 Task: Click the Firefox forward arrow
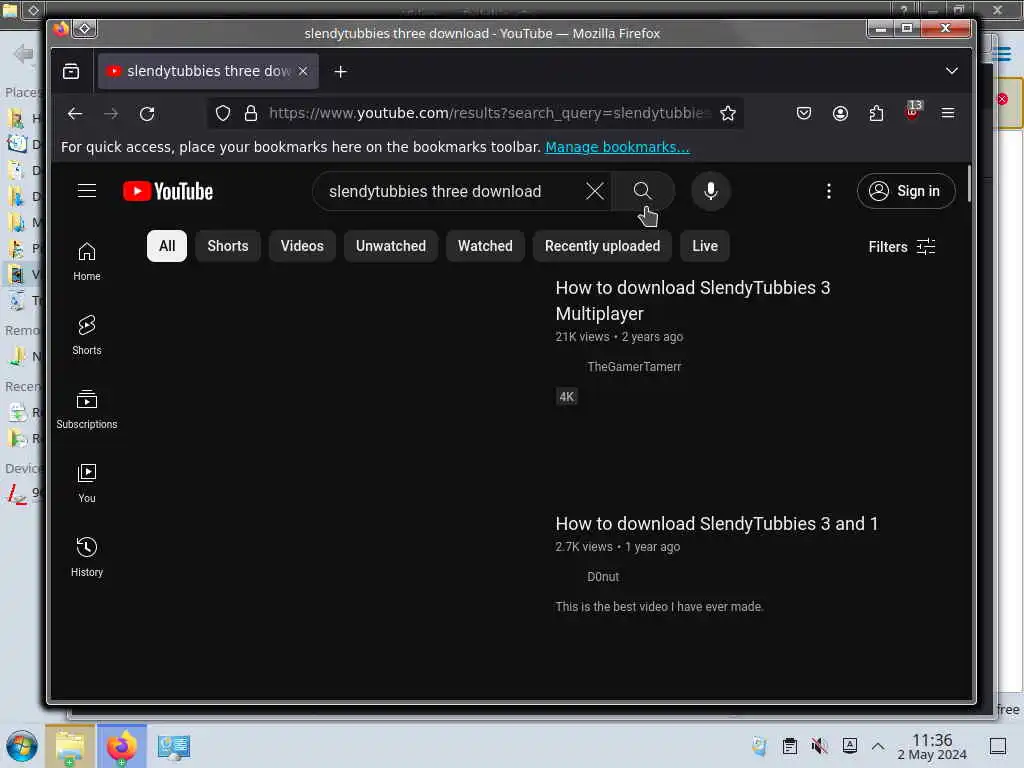click(111, 114)
